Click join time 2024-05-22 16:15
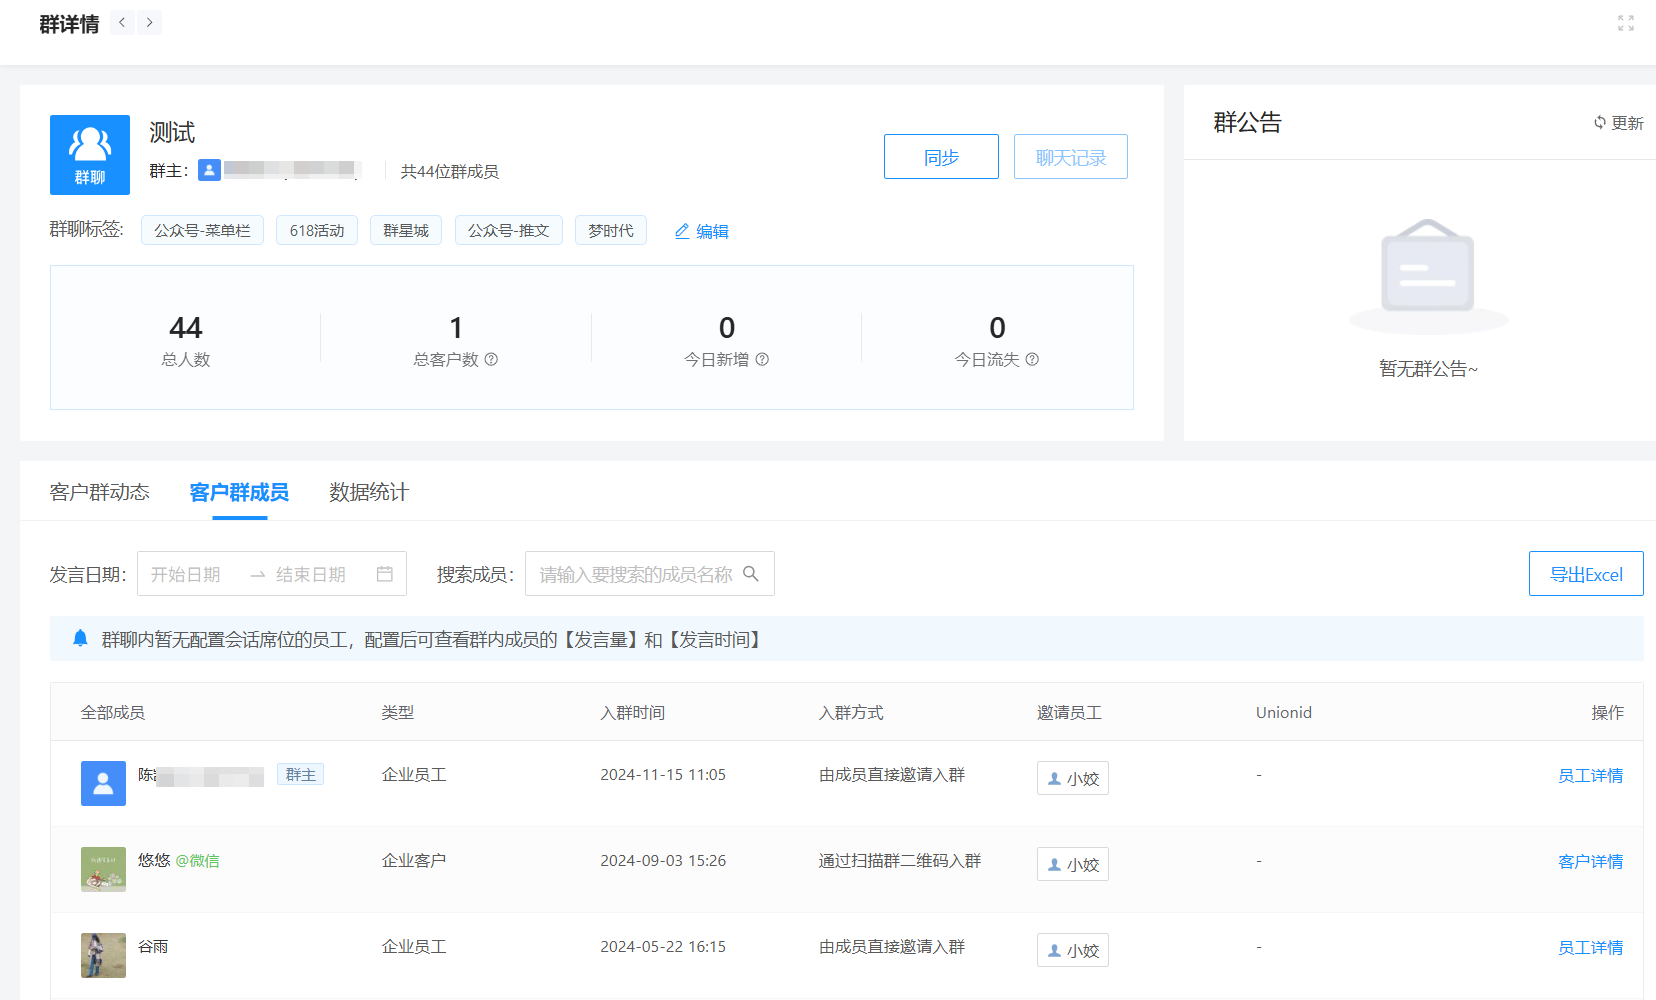The width and height of the screenshot is (1656, 1000). pyautogui.click(x=663, y=947)
